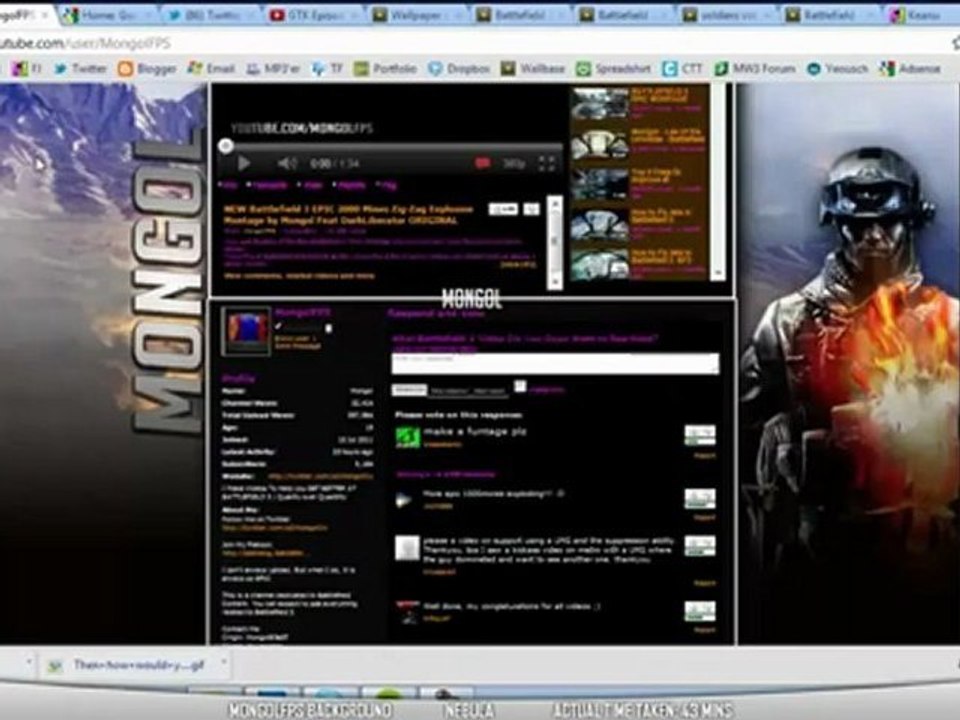Vote on the '1000mines exploding' comment
The image size is (960, 720).
click(700, 498)
